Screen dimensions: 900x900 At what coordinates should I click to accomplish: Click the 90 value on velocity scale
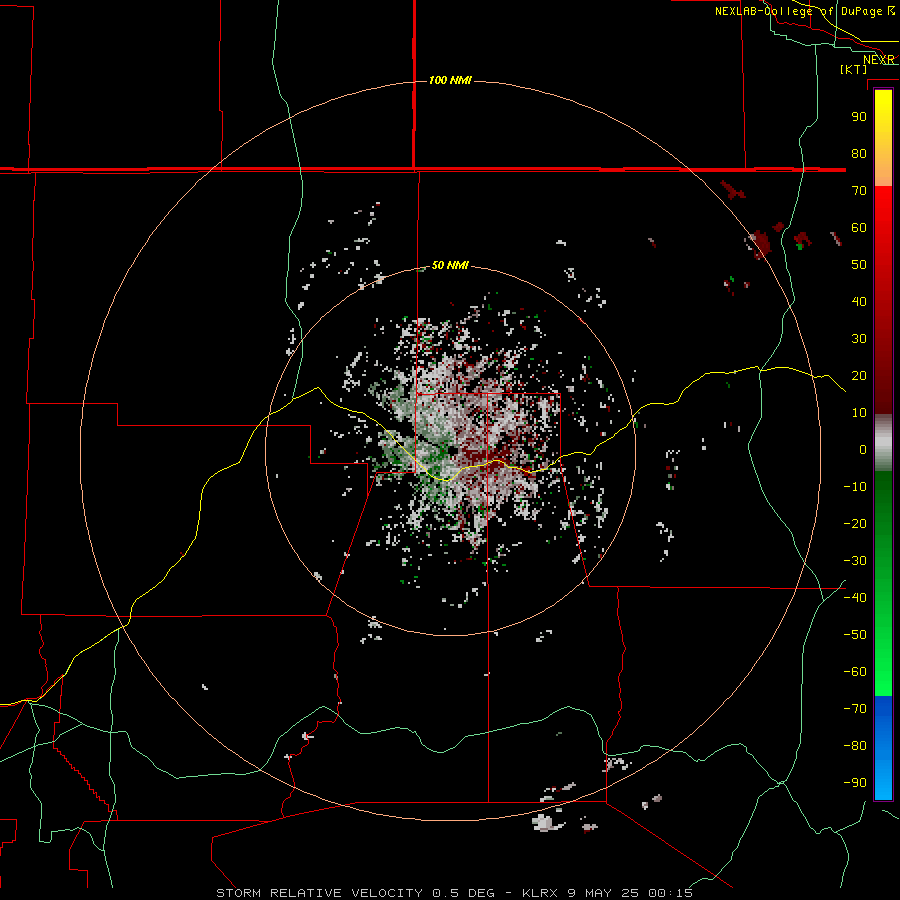[859, 117]
